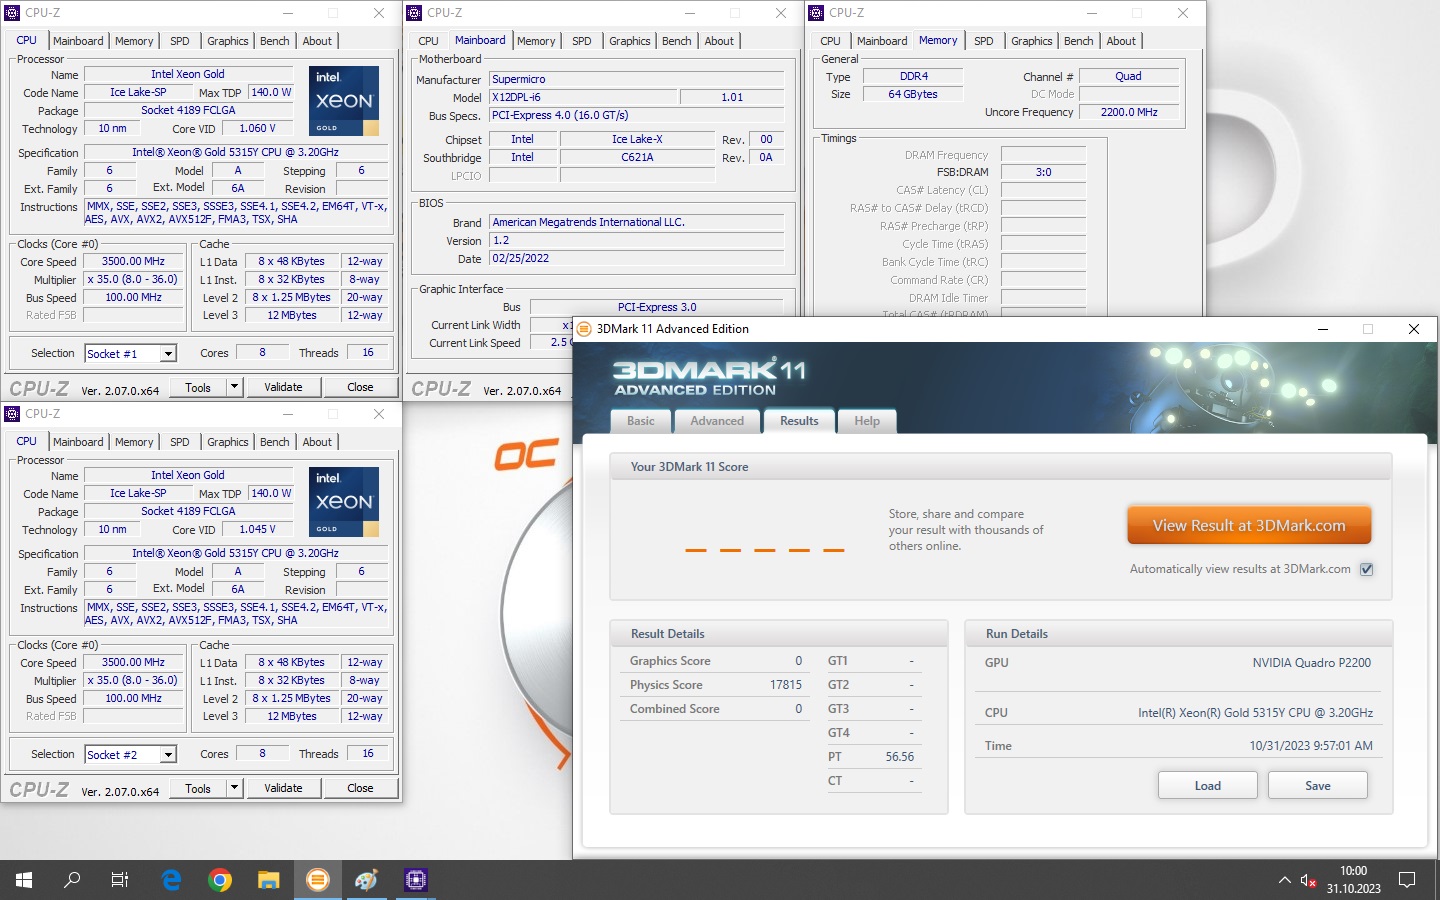Click Core VID 1.060 V value

[258, 128]
